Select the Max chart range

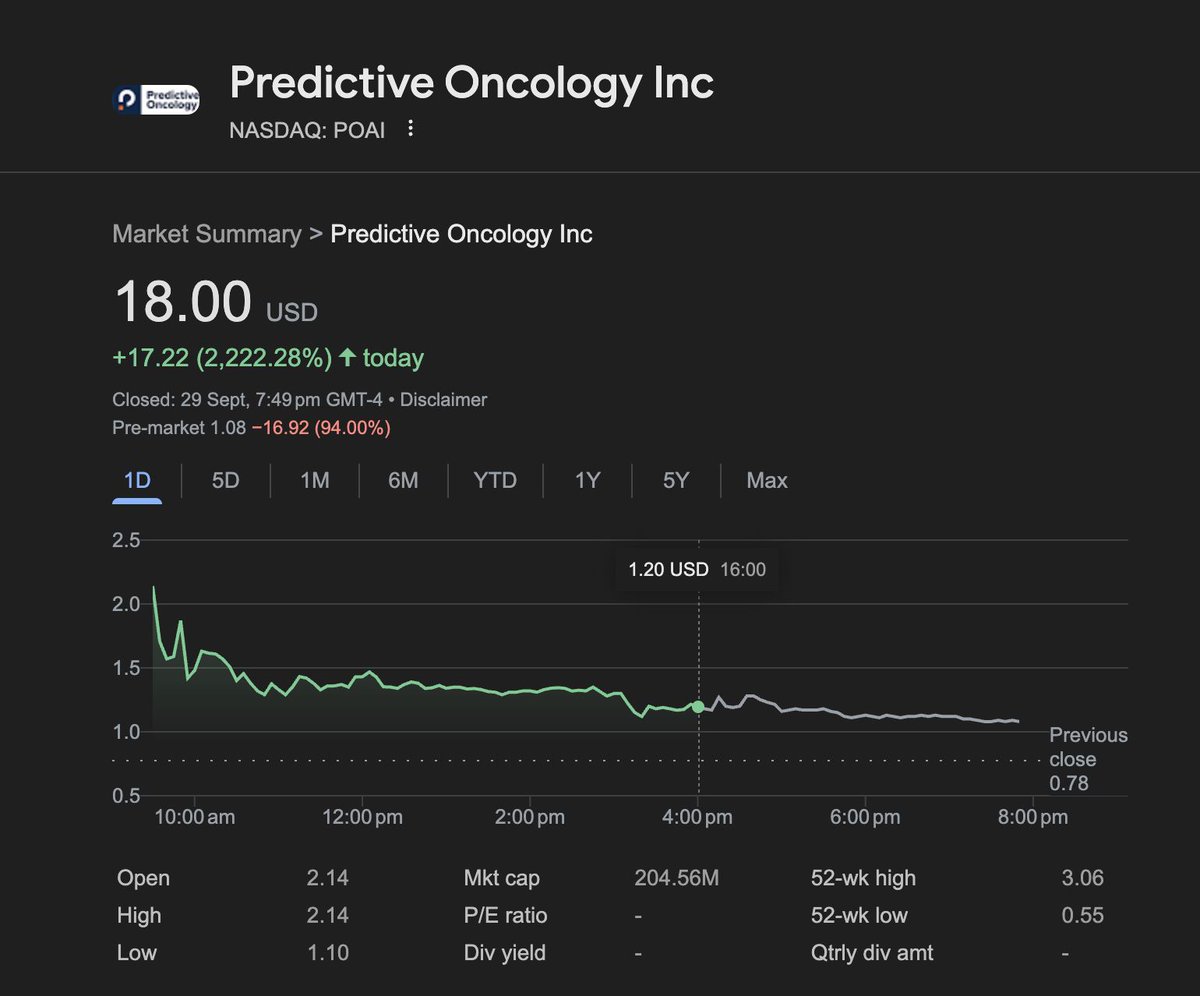(767, 481)
